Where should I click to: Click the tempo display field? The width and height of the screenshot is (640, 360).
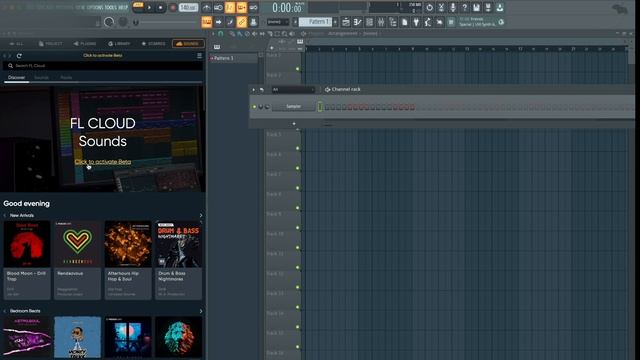(x=188, y=7)
